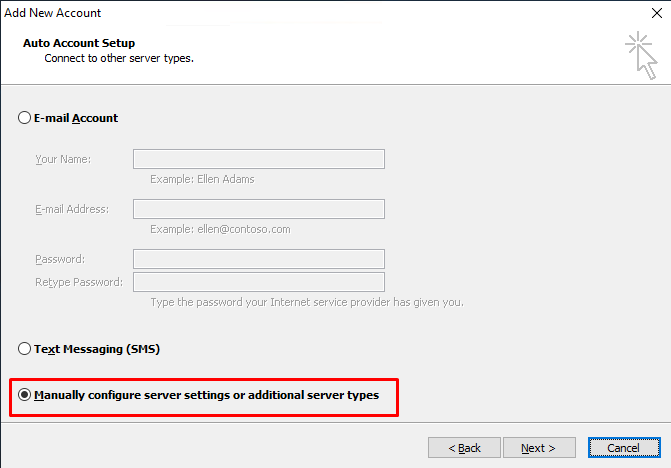
Task: Click the "Retype Password:" label
Action: [79, 282]
